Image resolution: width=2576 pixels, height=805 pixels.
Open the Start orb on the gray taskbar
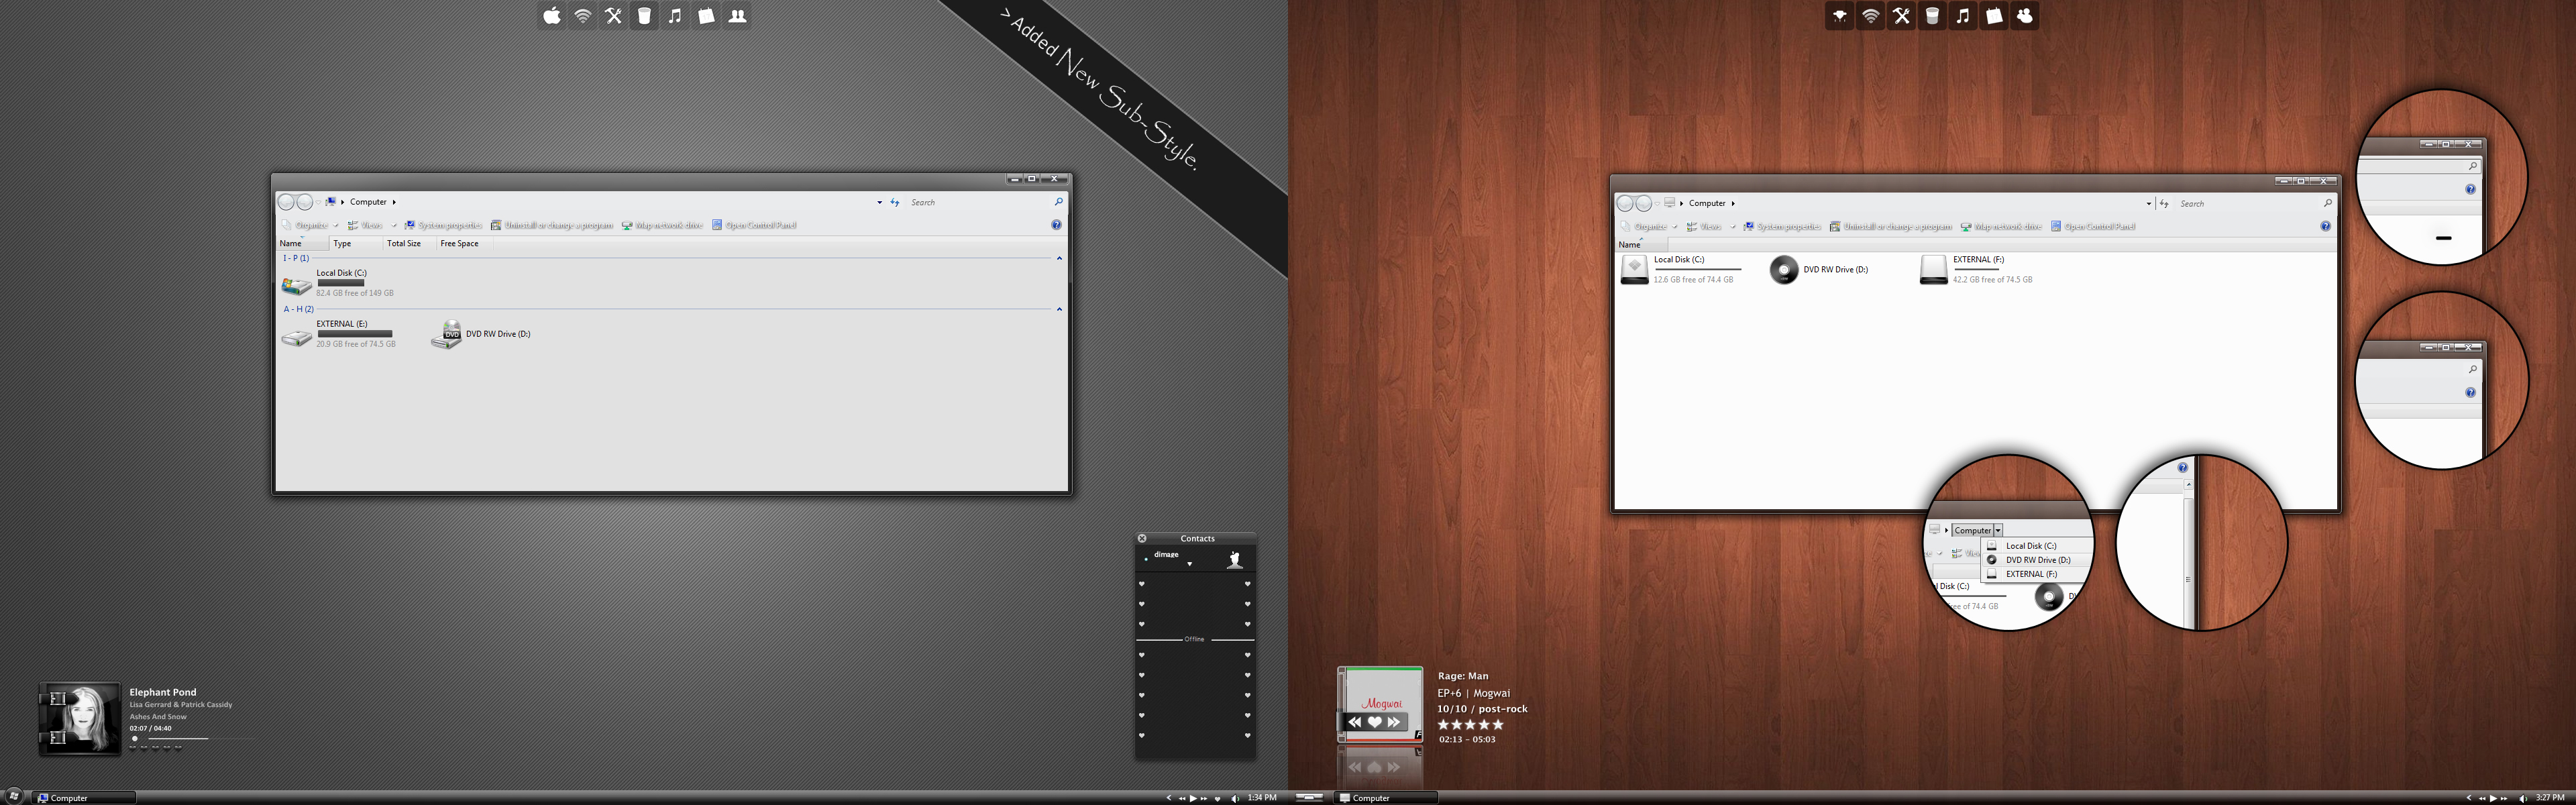click(14, 796)
